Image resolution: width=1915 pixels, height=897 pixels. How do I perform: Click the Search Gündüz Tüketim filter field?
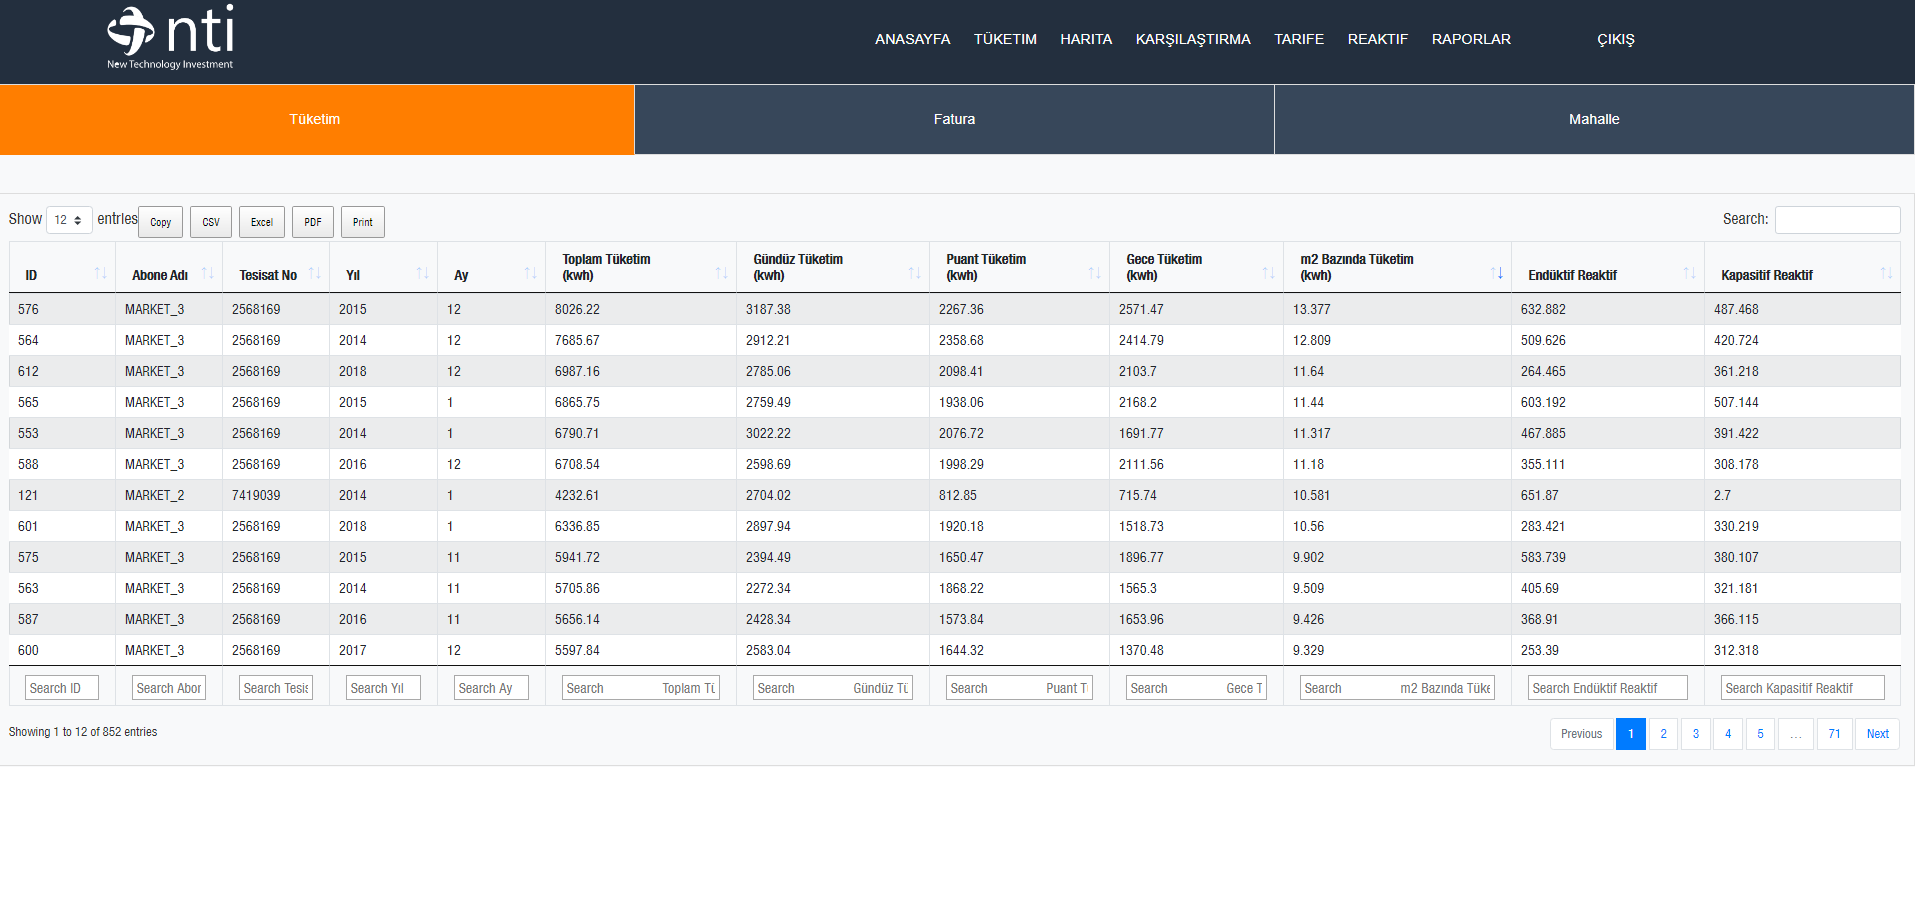point(833,688)
